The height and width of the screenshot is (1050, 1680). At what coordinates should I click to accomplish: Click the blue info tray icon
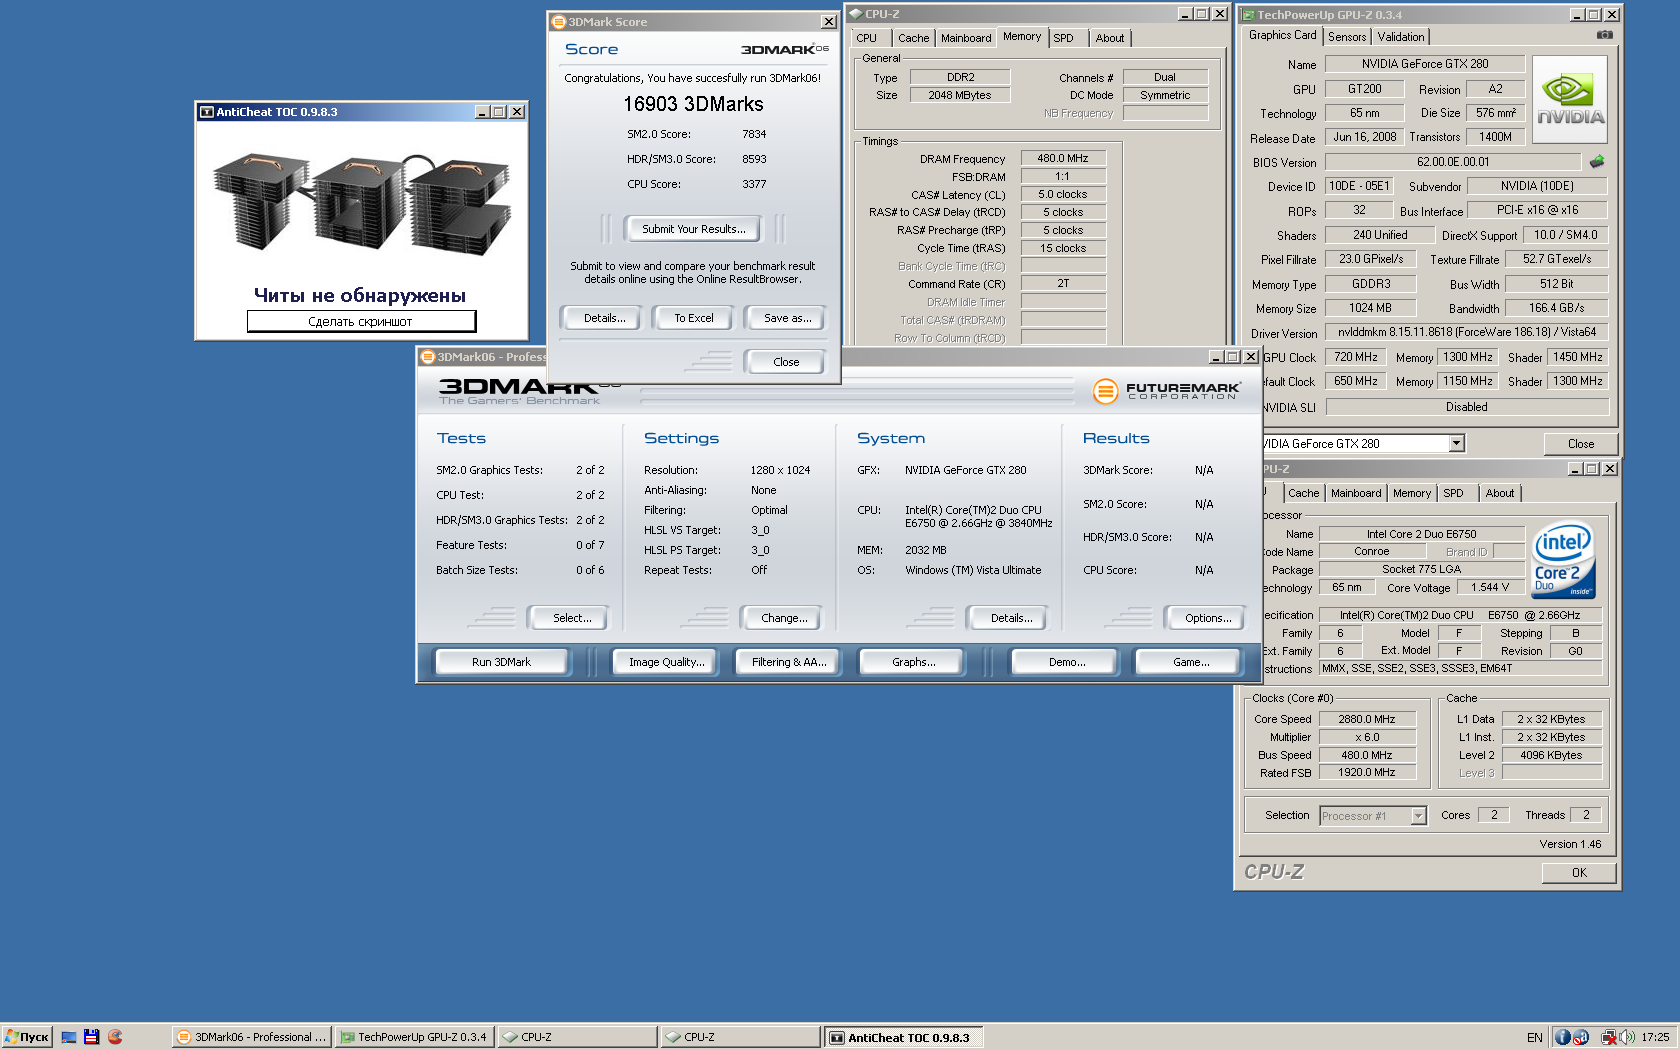tap(1563, 1037)
